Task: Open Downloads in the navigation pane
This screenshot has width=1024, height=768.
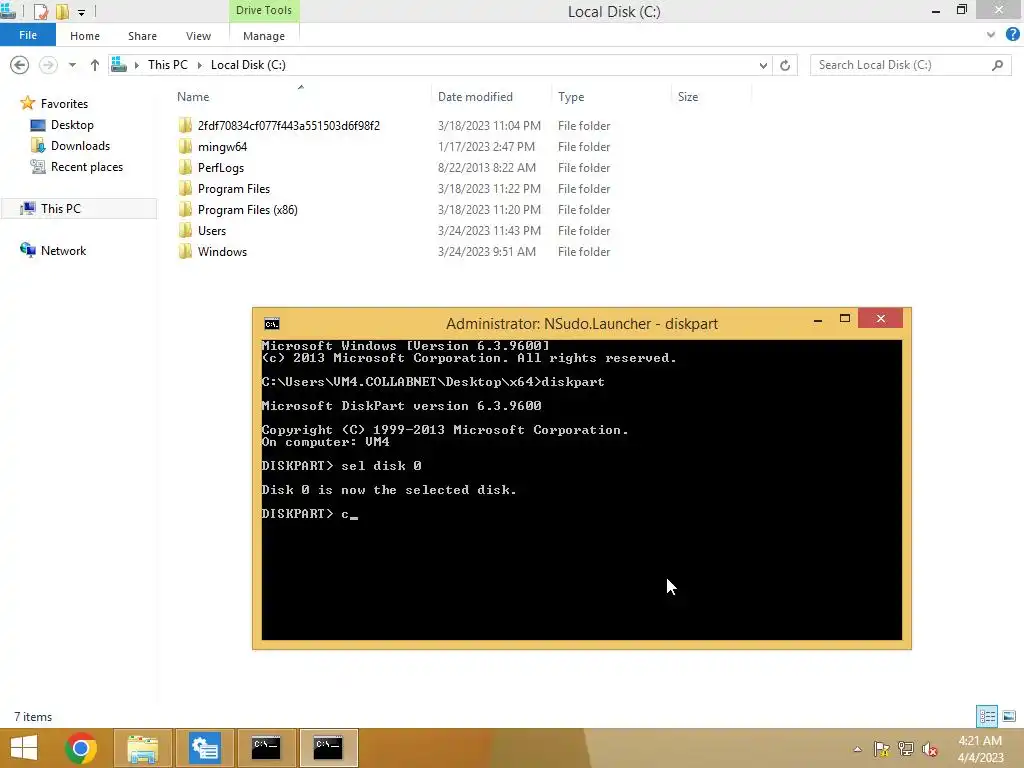Action: [x=80, y=146]
